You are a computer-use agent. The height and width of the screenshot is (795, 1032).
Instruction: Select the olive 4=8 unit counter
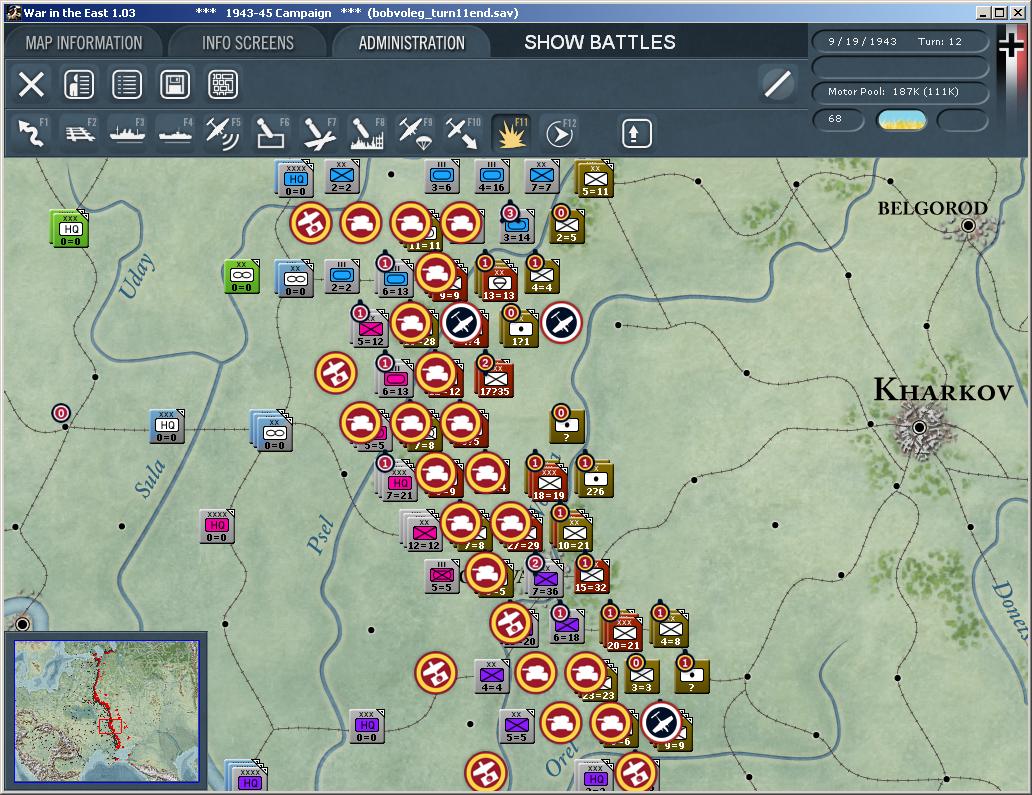pos(670,628)
